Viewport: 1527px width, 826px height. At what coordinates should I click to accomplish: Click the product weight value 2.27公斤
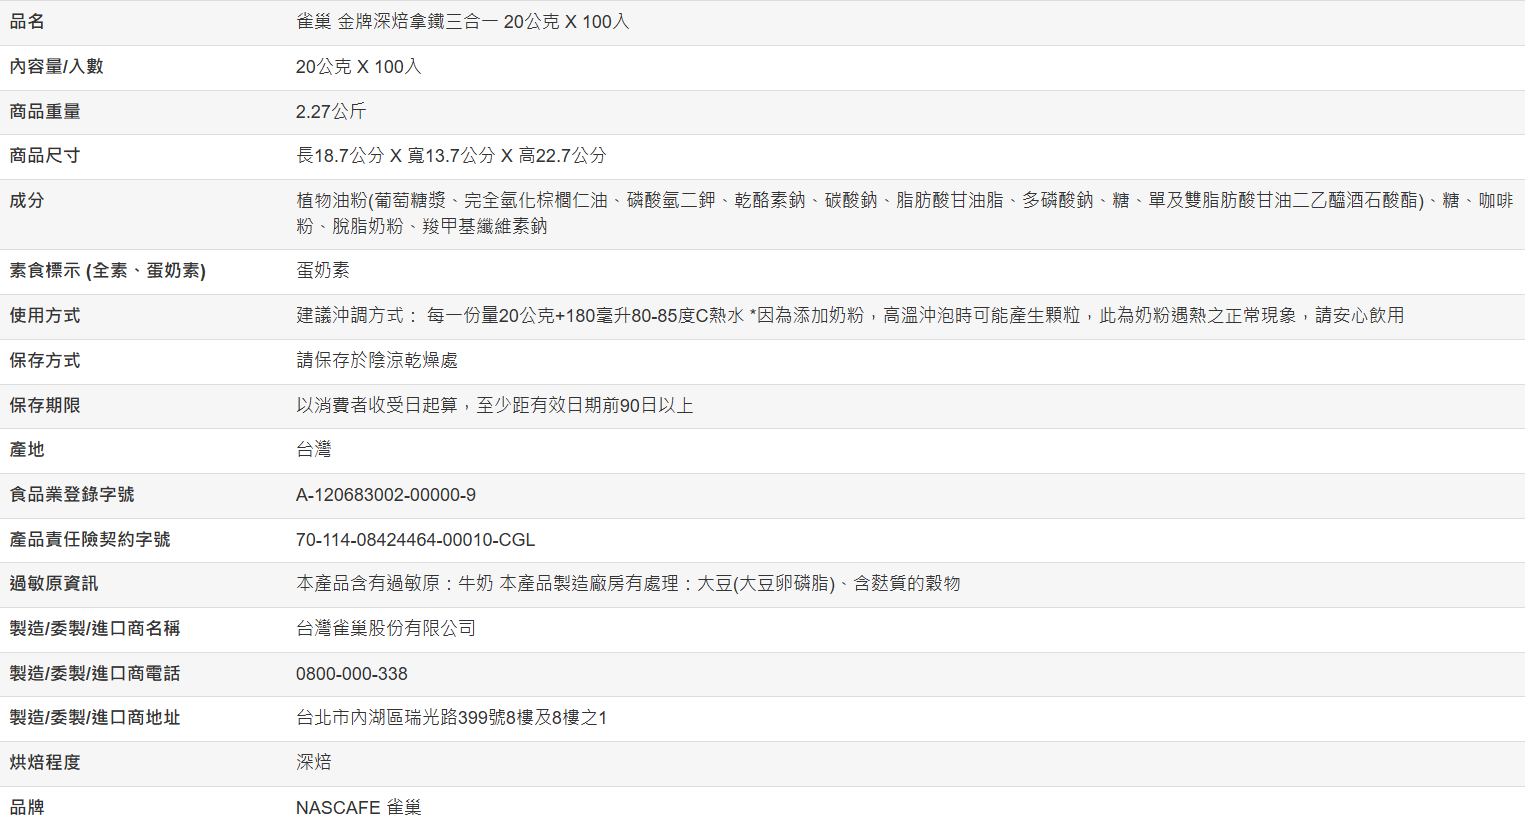point(331,112)
